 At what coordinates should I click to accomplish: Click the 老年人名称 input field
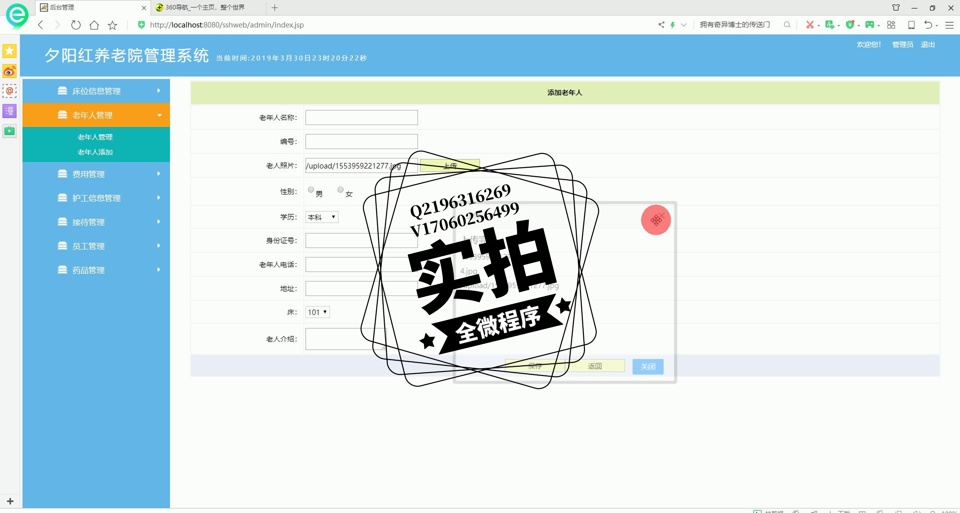point(361,118)
